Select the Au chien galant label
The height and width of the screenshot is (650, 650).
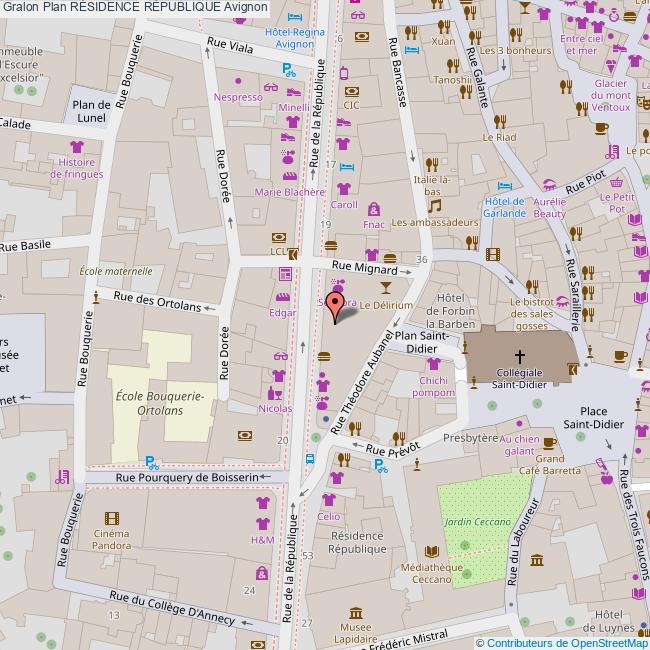tap(519, 445)
